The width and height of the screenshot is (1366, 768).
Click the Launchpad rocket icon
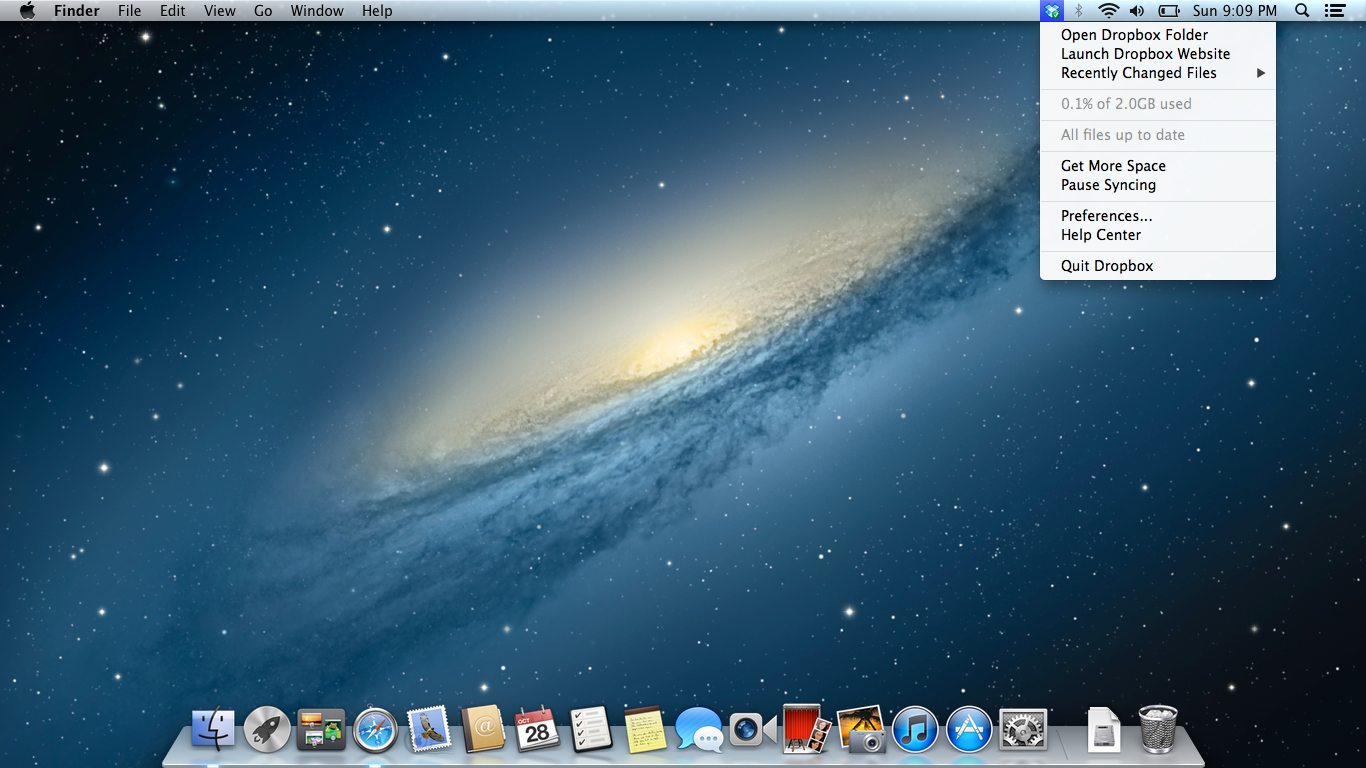click(x=267, y=730)
